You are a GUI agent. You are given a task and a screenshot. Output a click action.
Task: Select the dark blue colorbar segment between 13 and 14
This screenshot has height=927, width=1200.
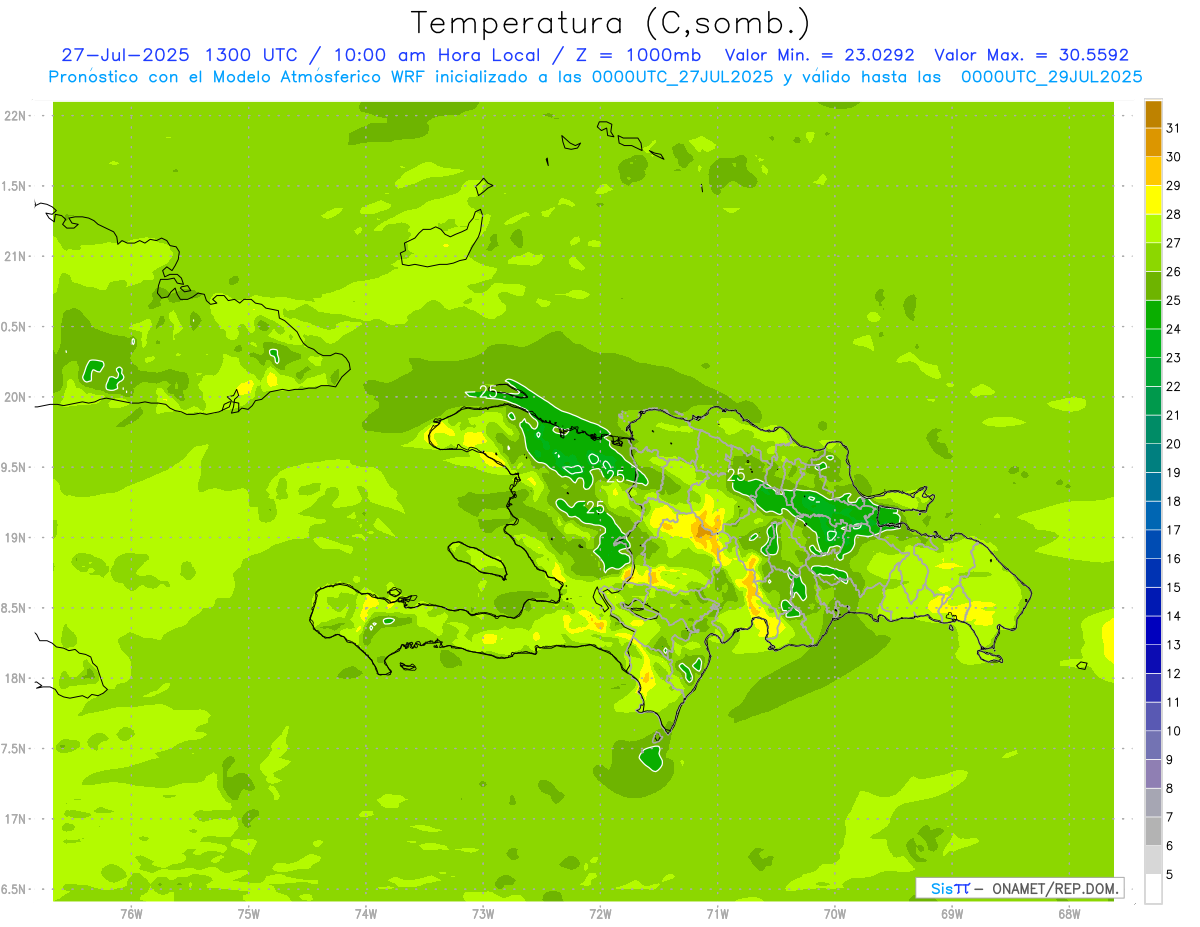point(1153,630)
